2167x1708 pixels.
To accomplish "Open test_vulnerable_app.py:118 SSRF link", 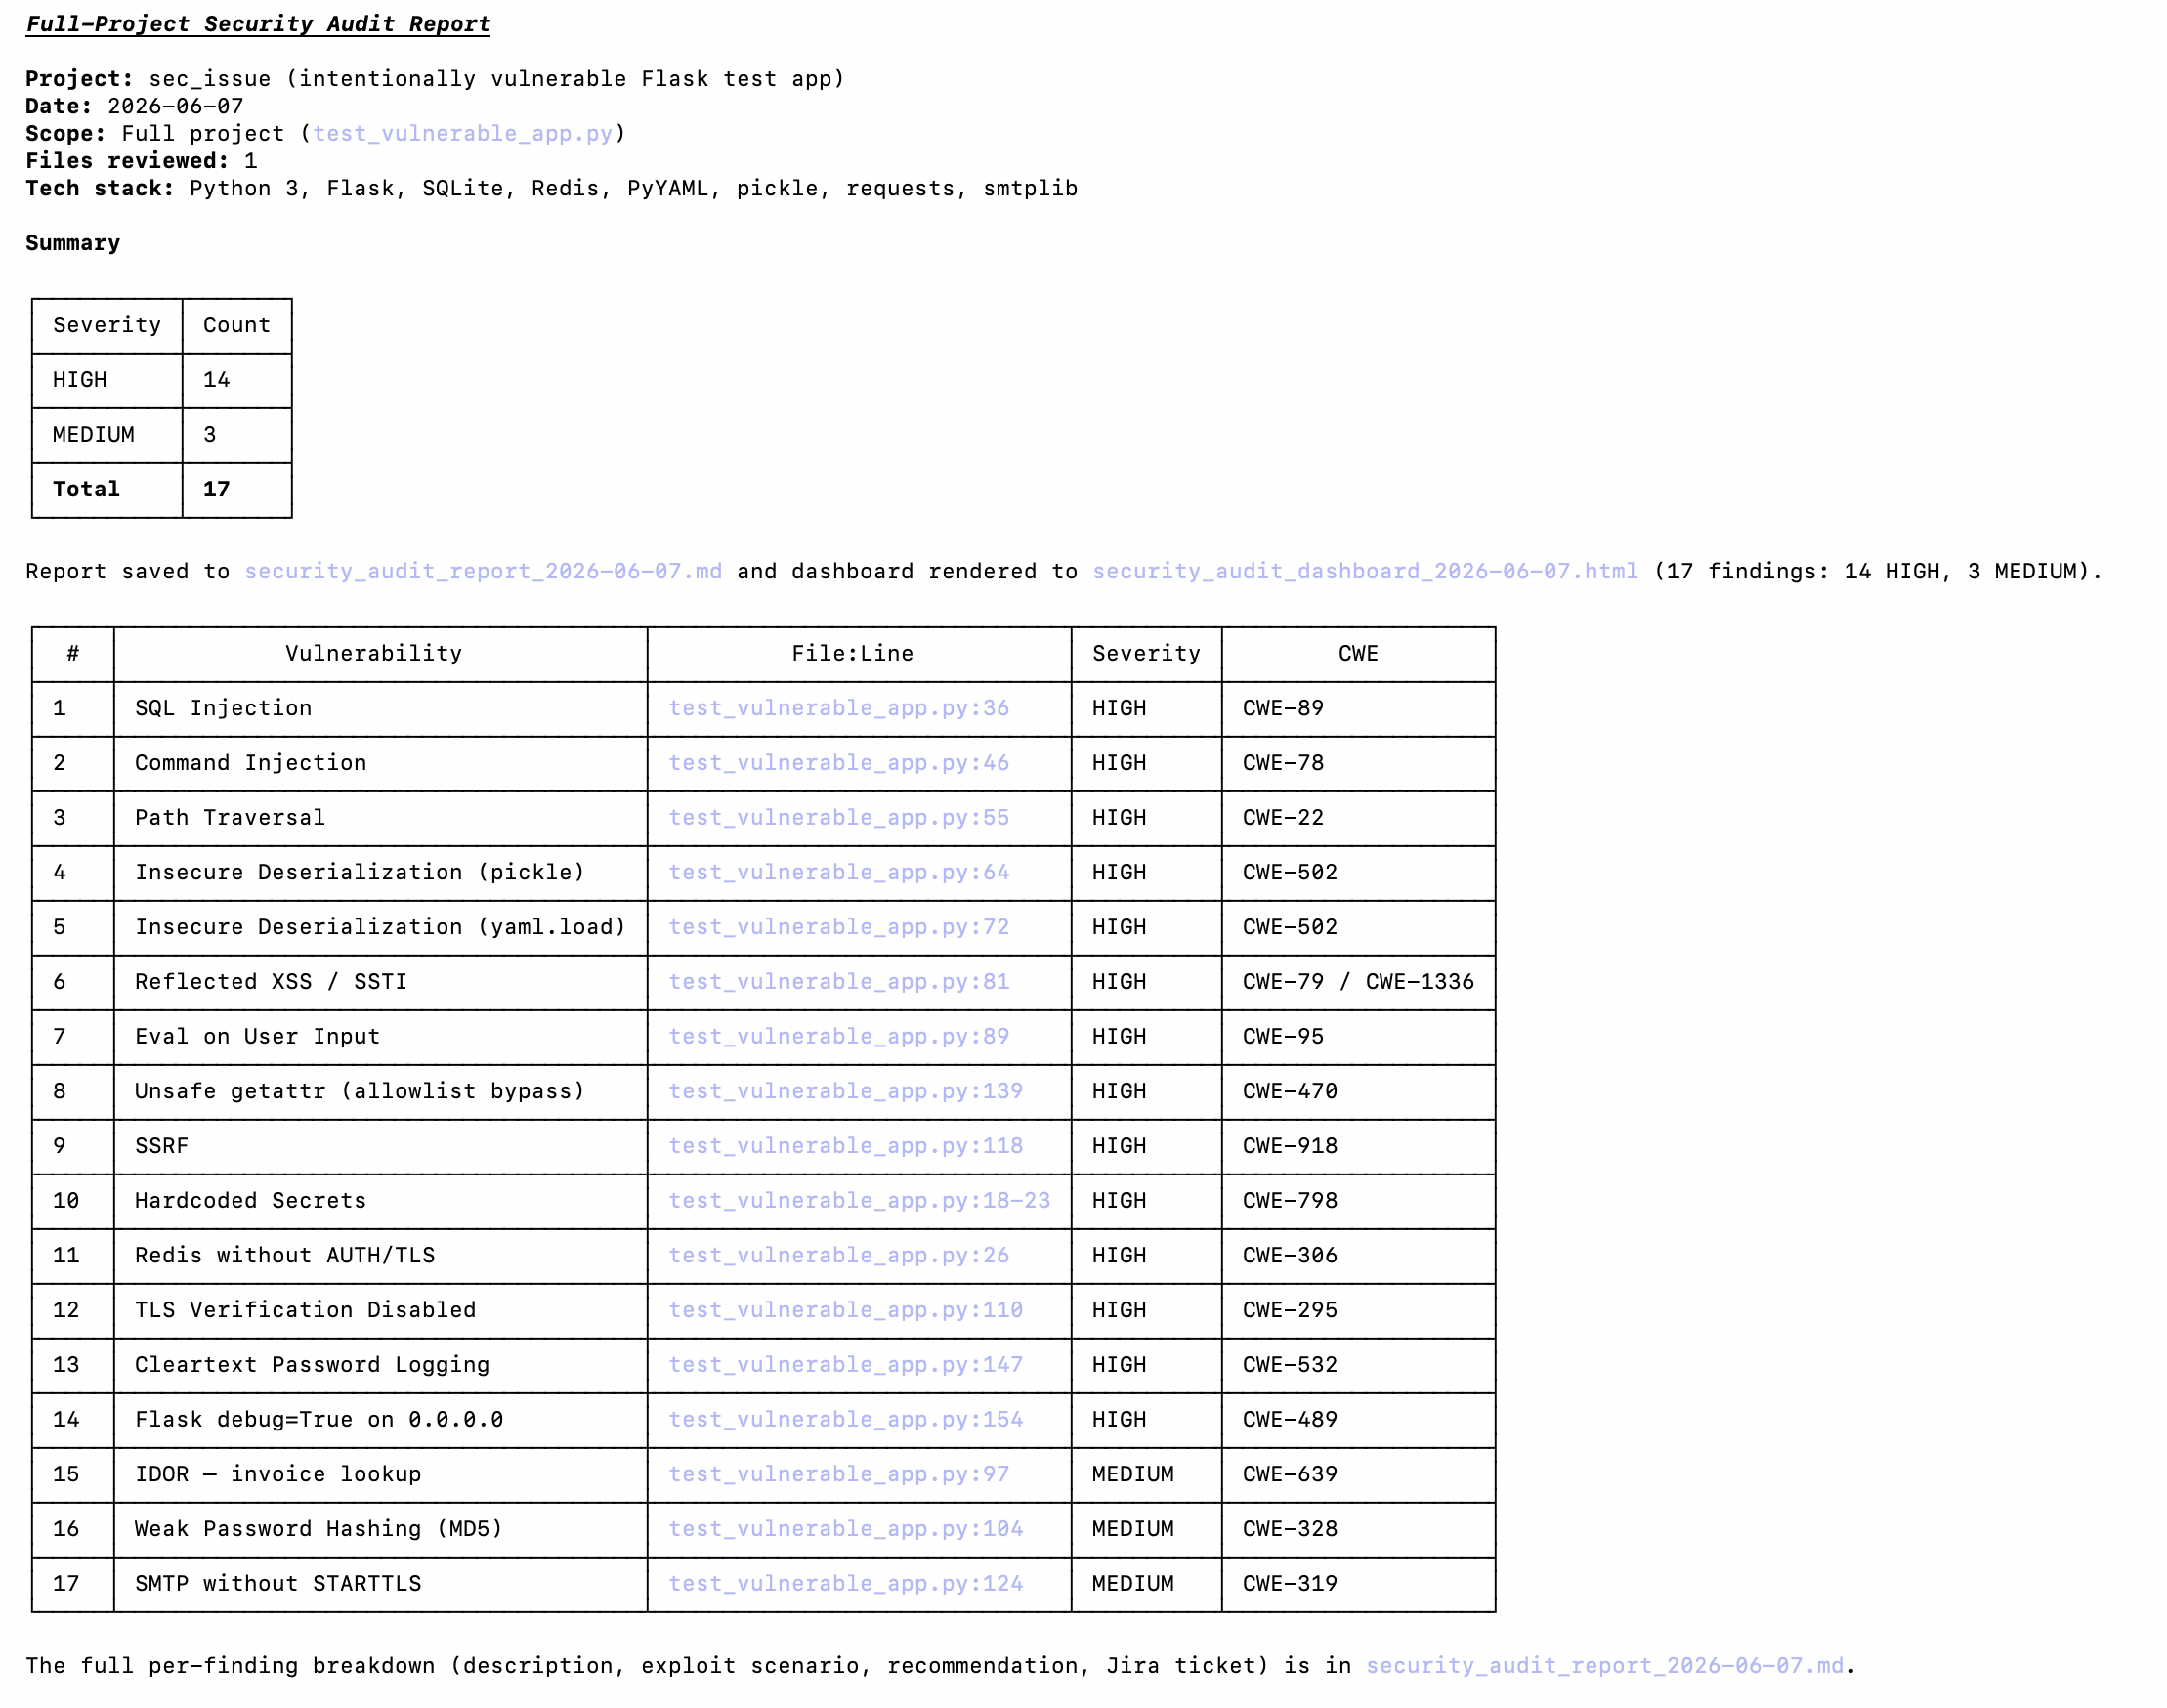I will click(845, 1146).
